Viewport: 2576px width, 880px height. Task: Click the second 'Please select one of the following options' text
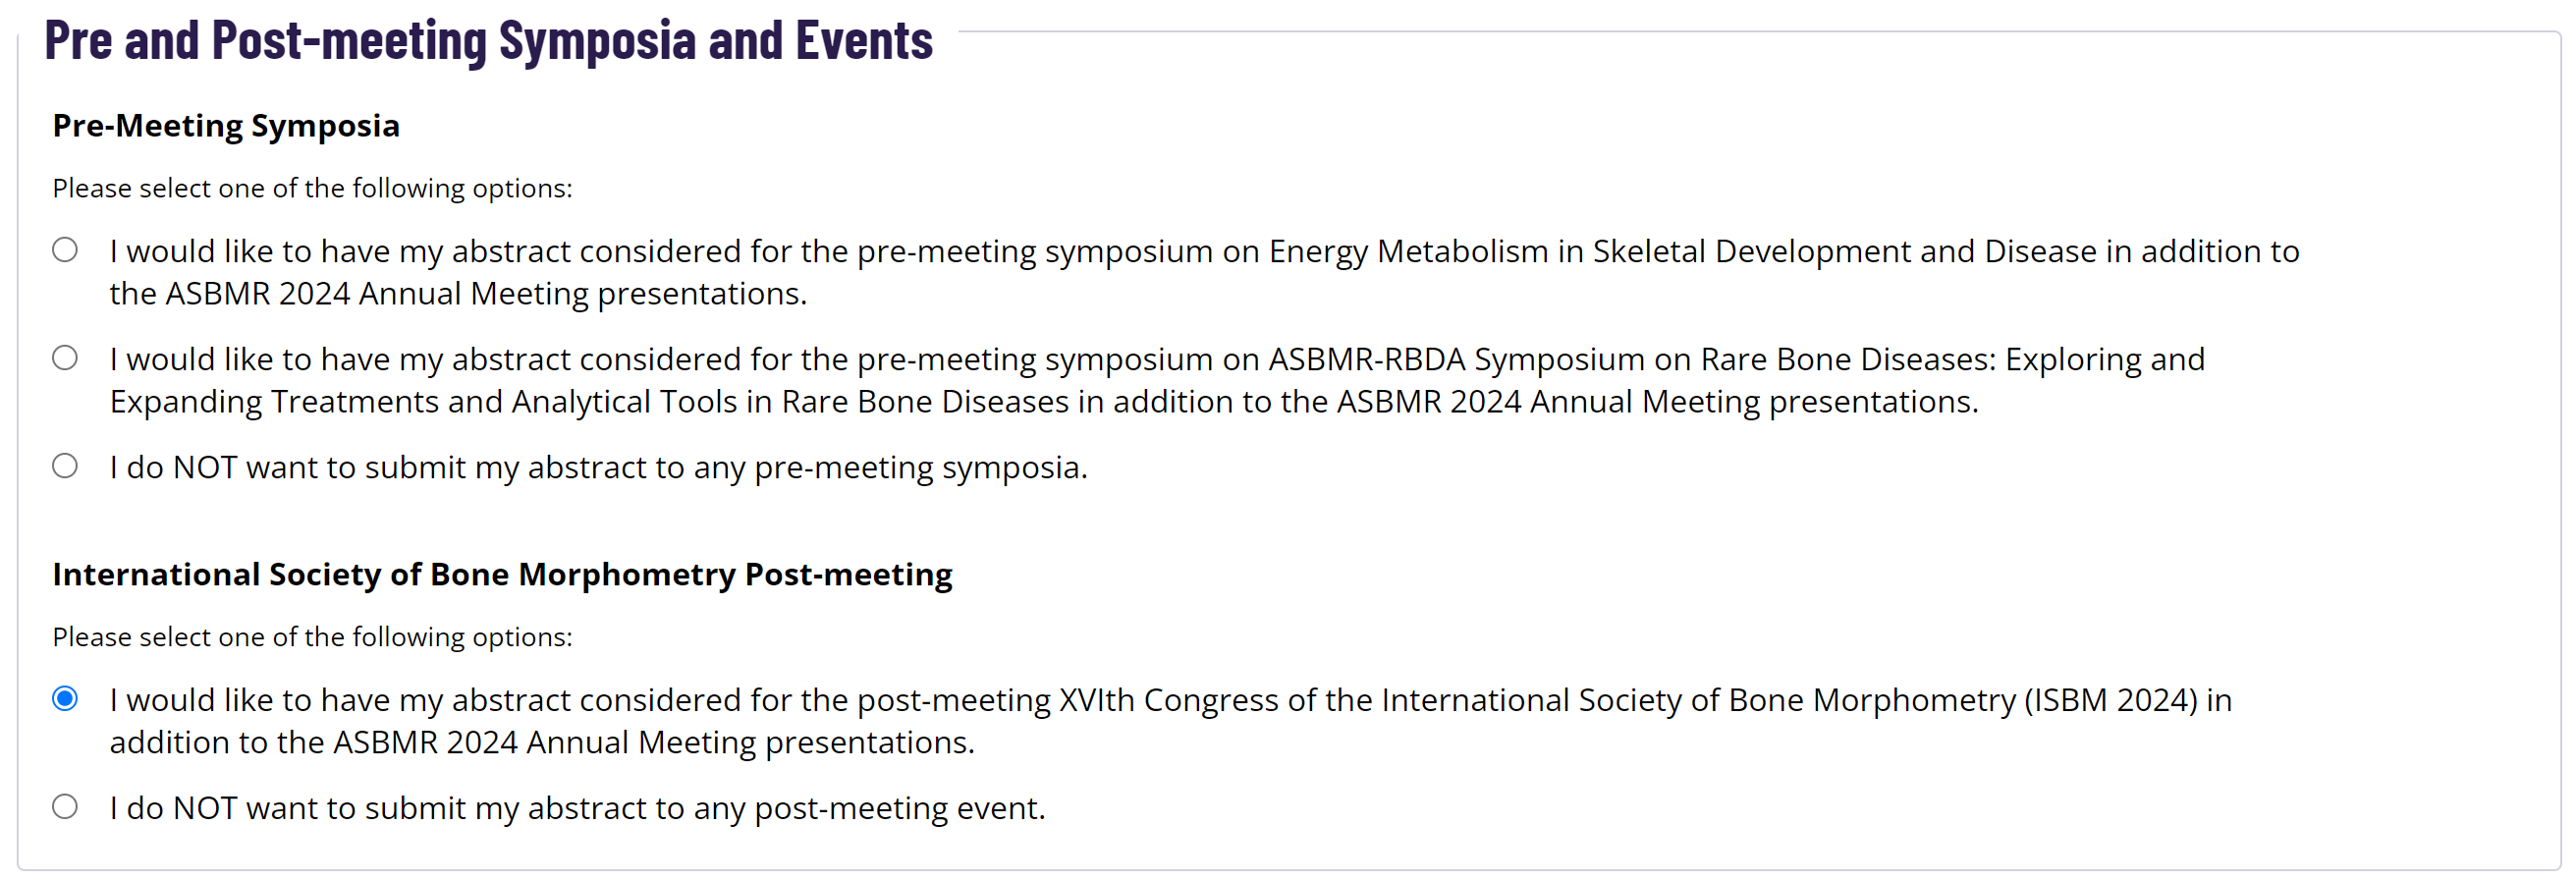pyautogui.click(x=313, y=636)
